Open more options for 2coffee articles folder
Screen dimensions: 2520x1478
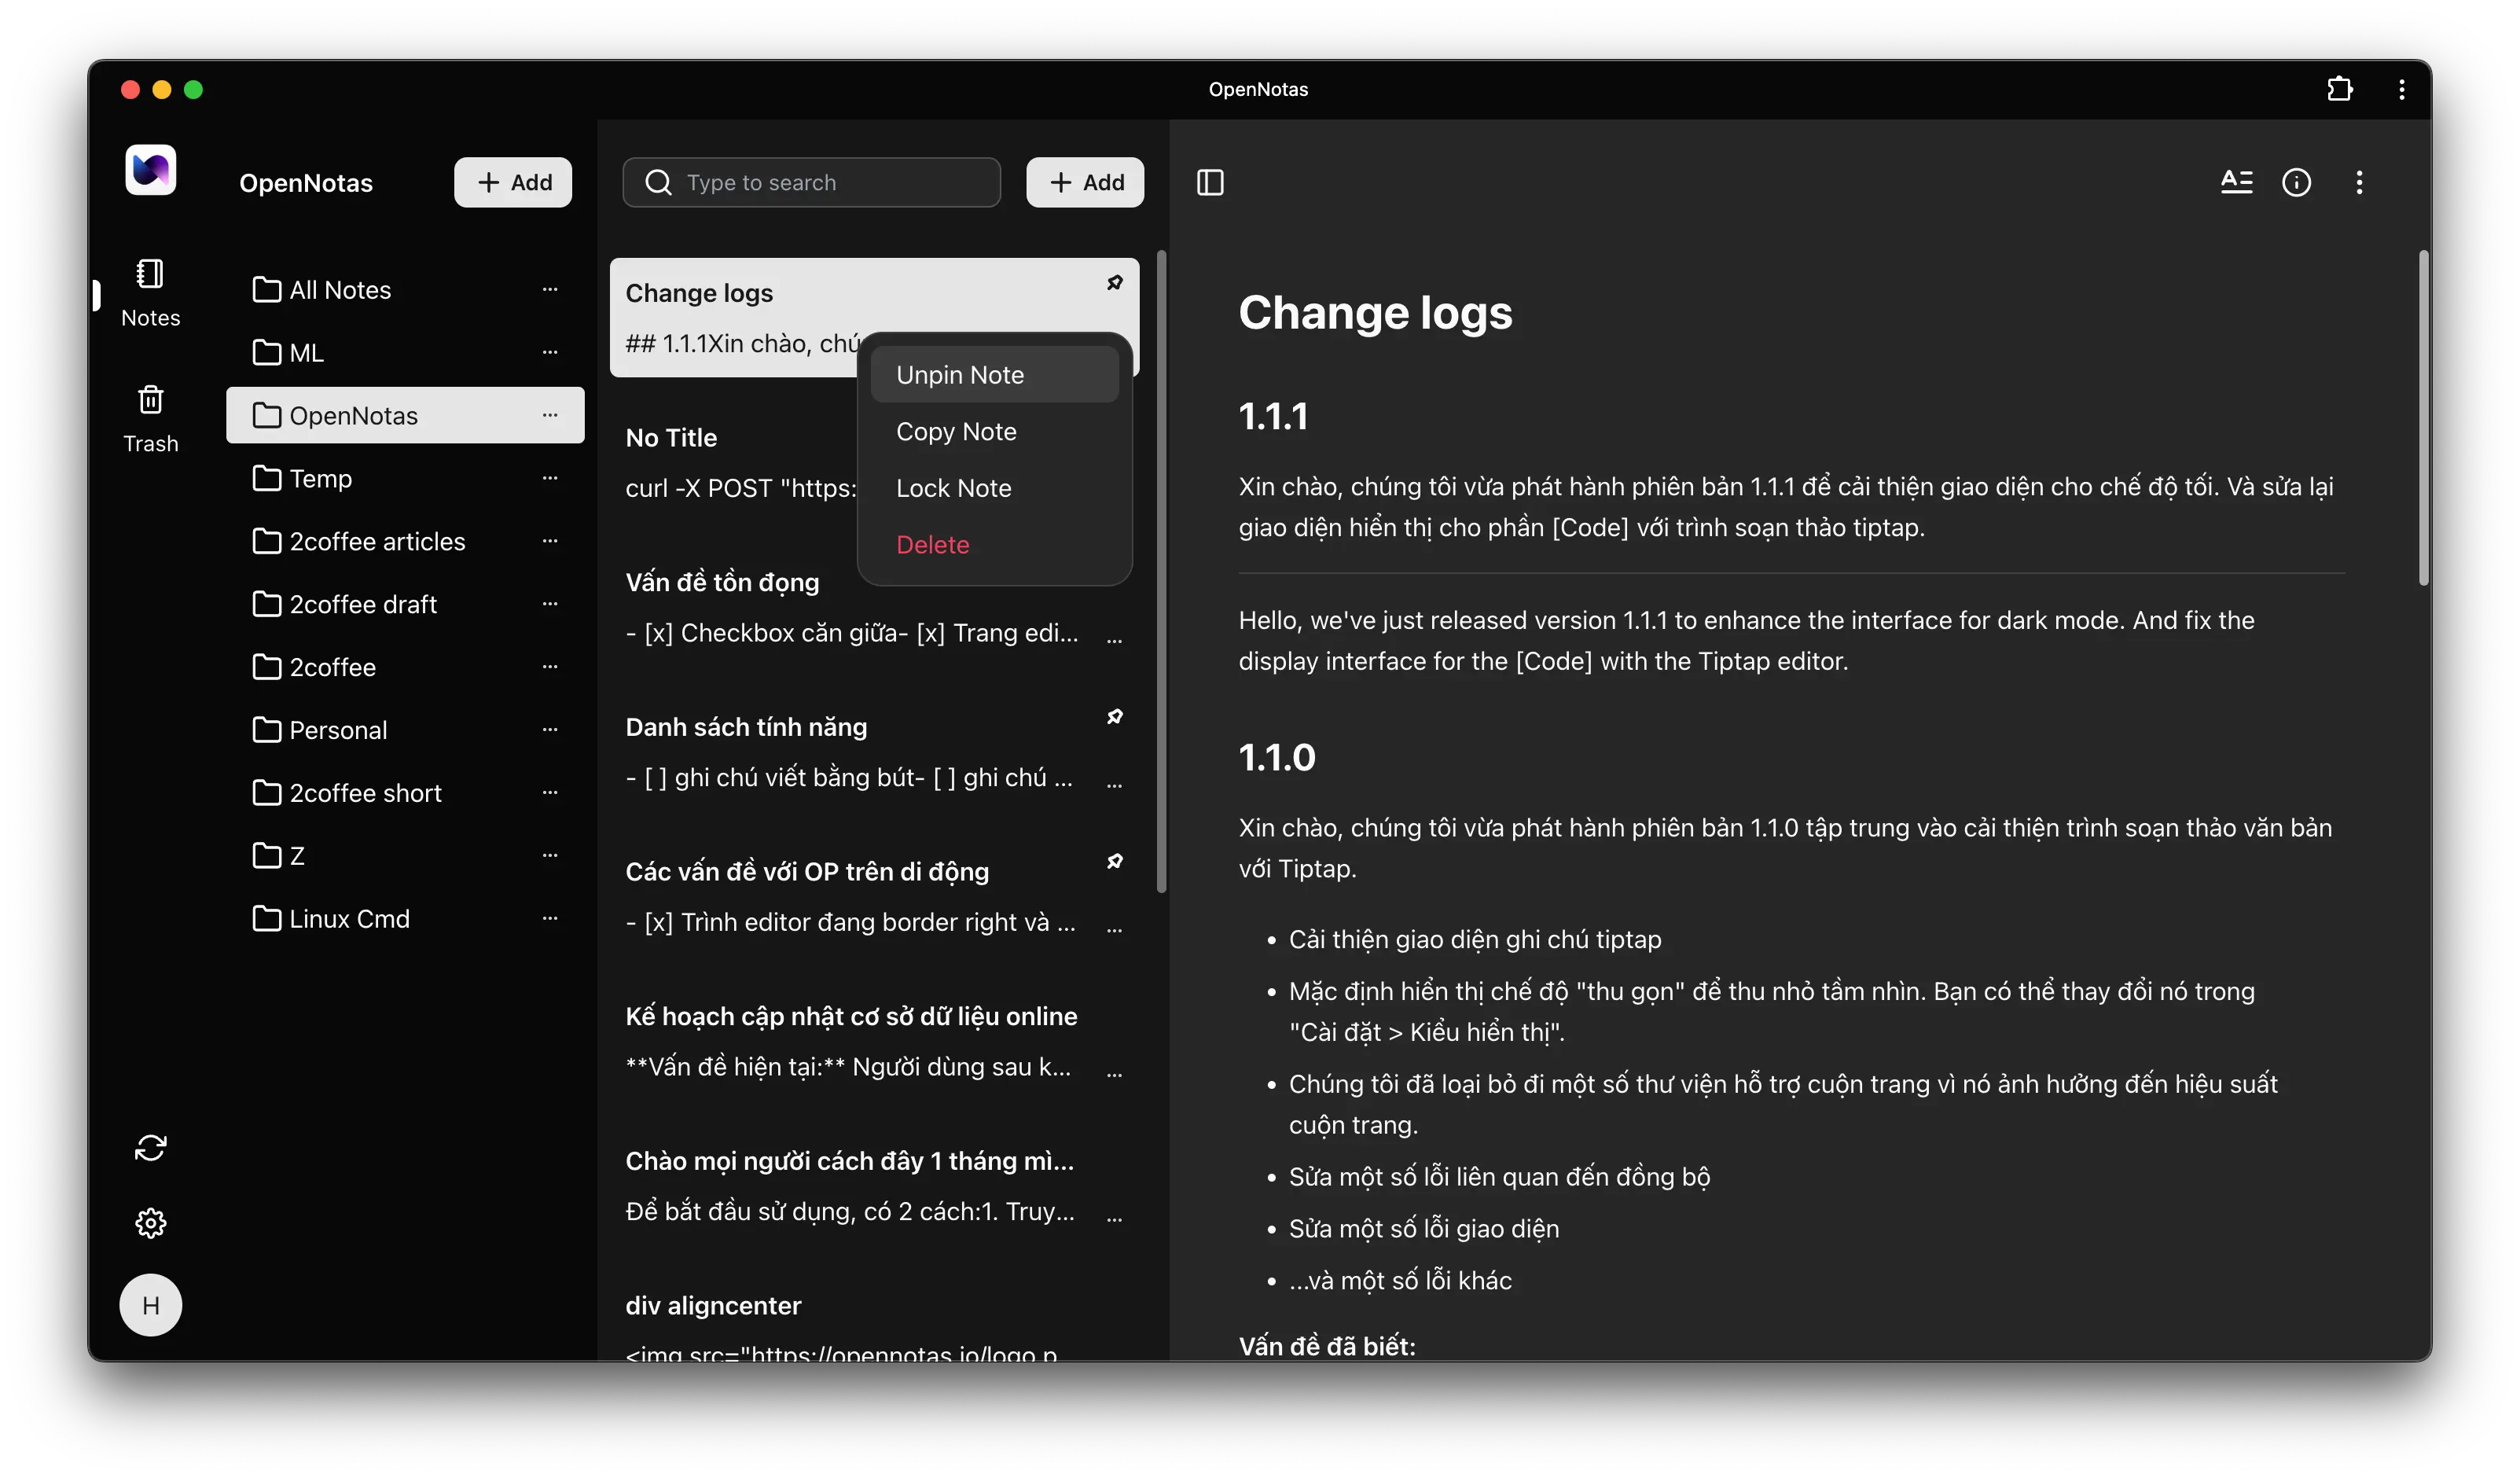click(549, 541)
